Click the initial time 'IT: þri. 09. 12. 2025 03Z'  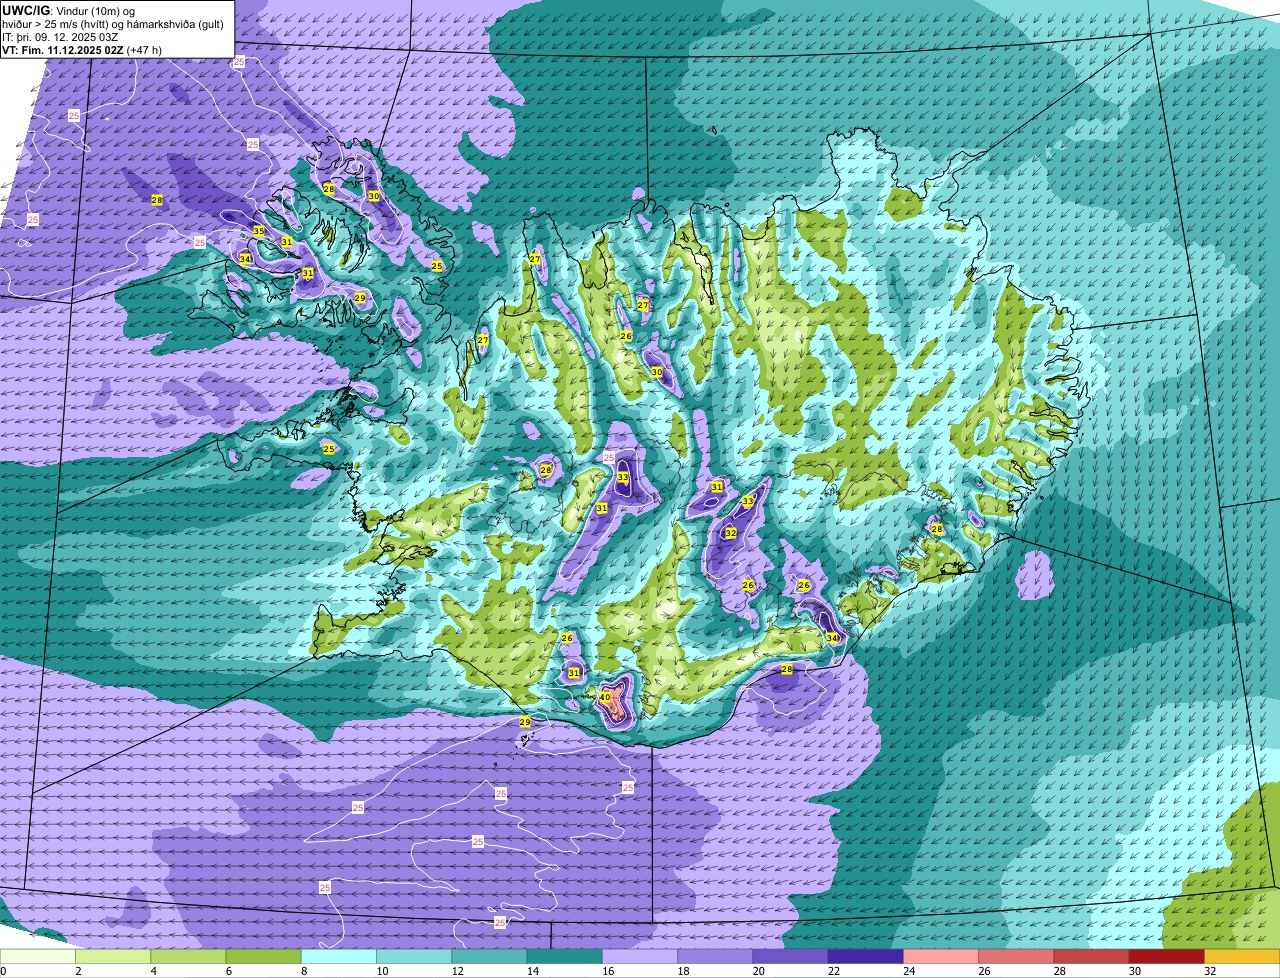(61, 36)
